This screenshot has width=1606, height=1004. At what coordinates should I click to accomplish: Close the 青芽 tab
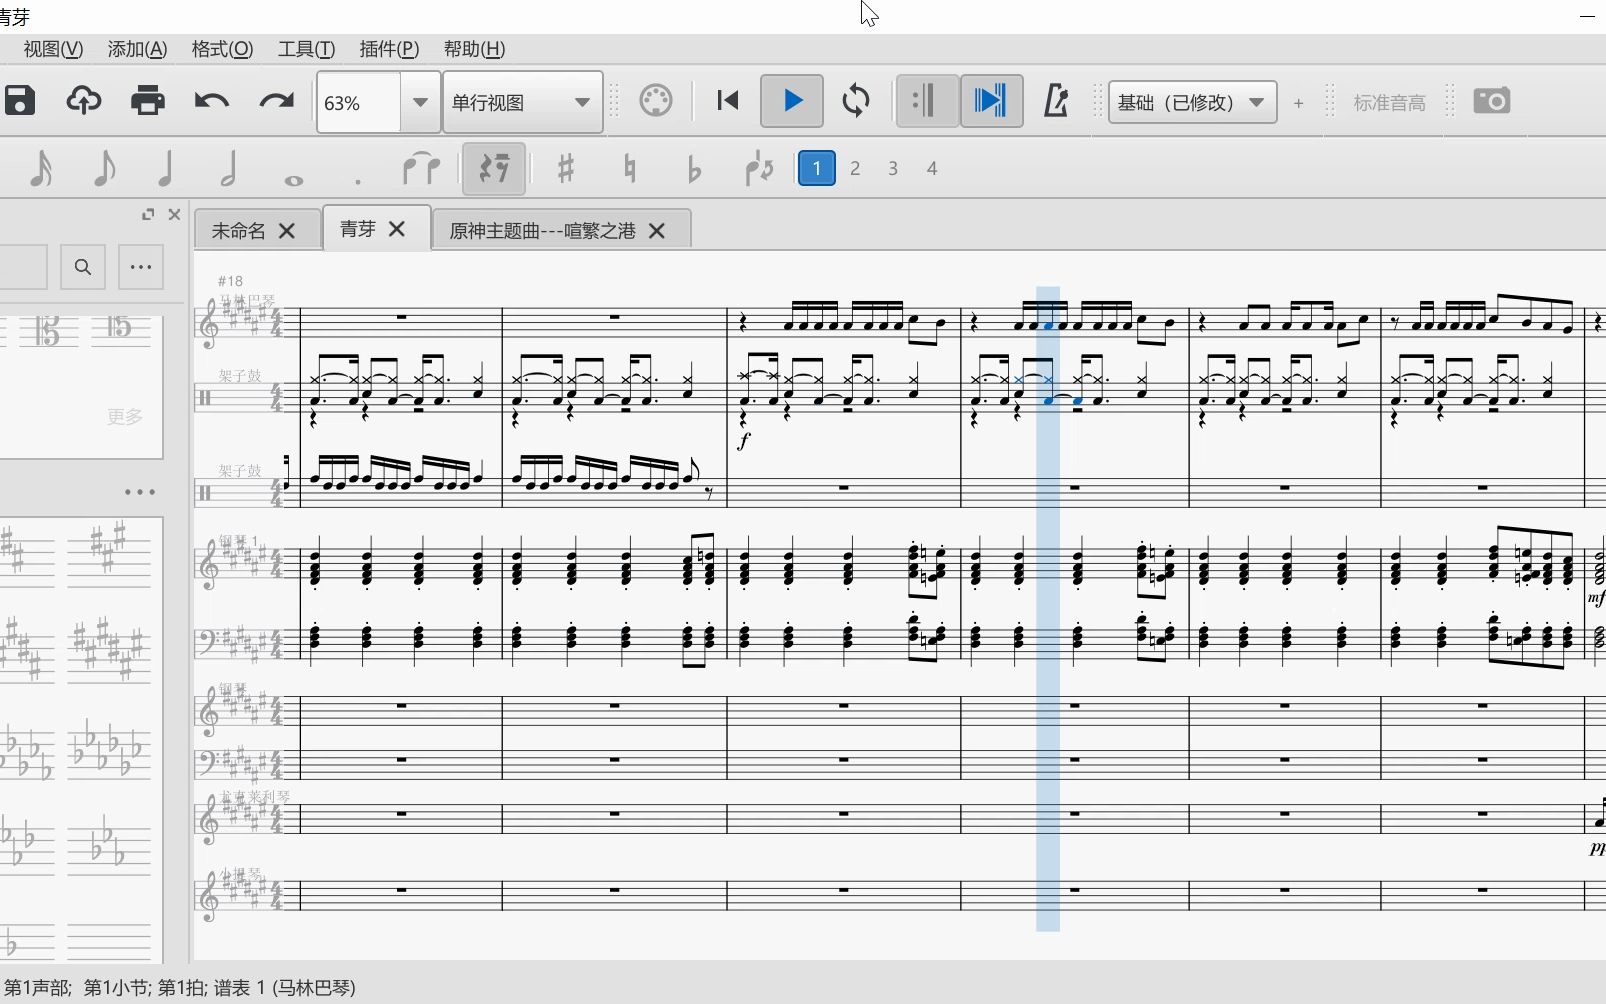[x=397, y=229]
